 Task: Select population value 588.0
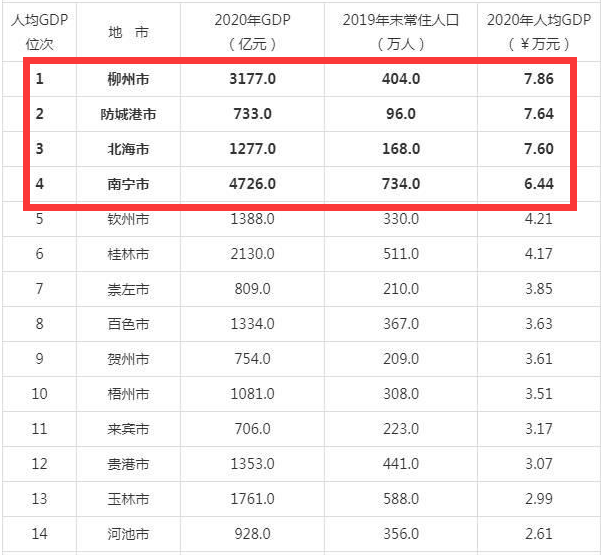coord(401,499)
